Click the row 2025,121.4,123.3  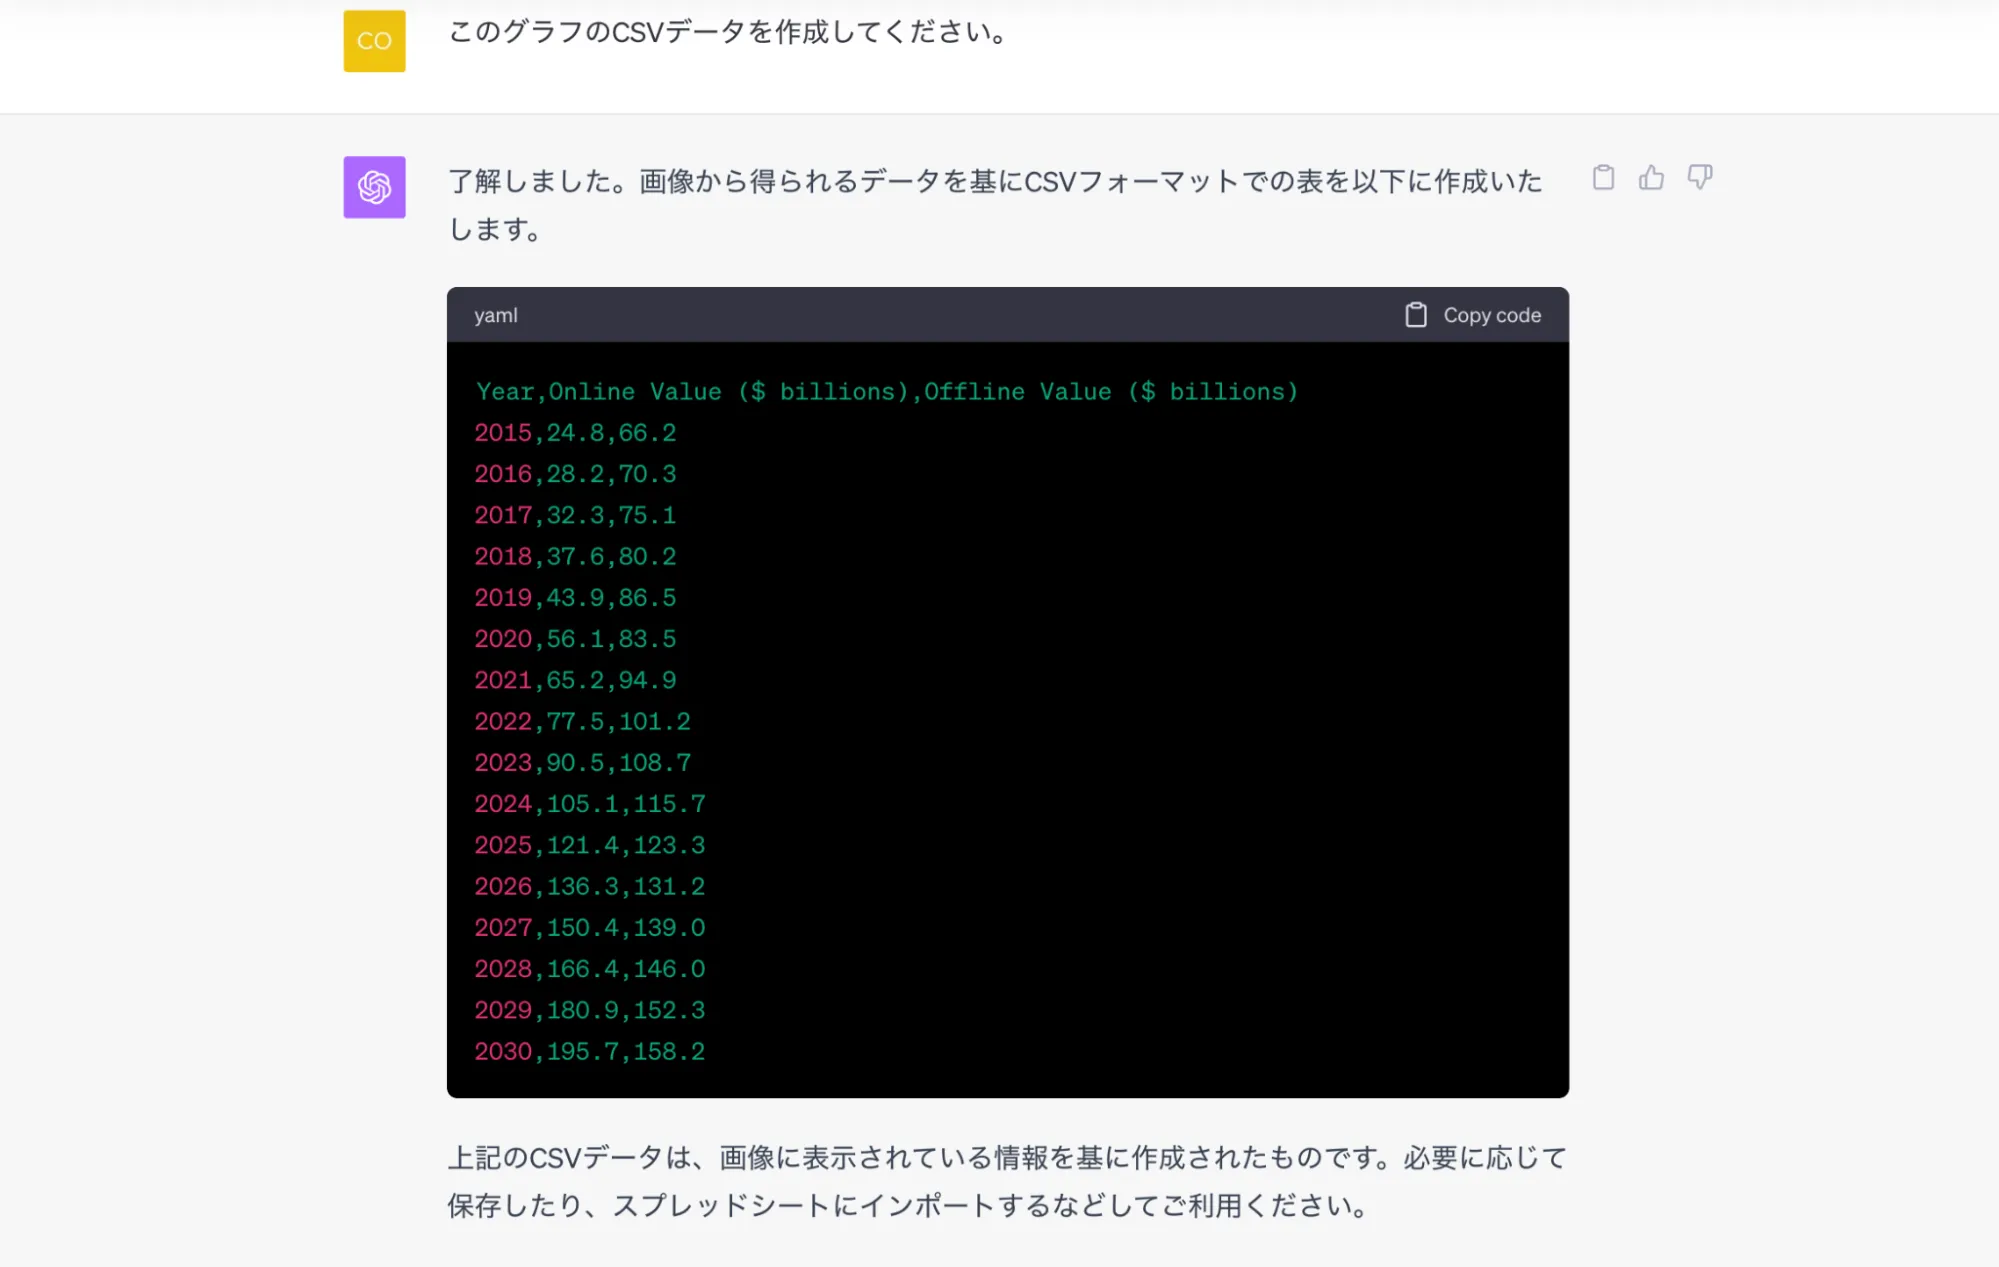click(x=590, y=845)
